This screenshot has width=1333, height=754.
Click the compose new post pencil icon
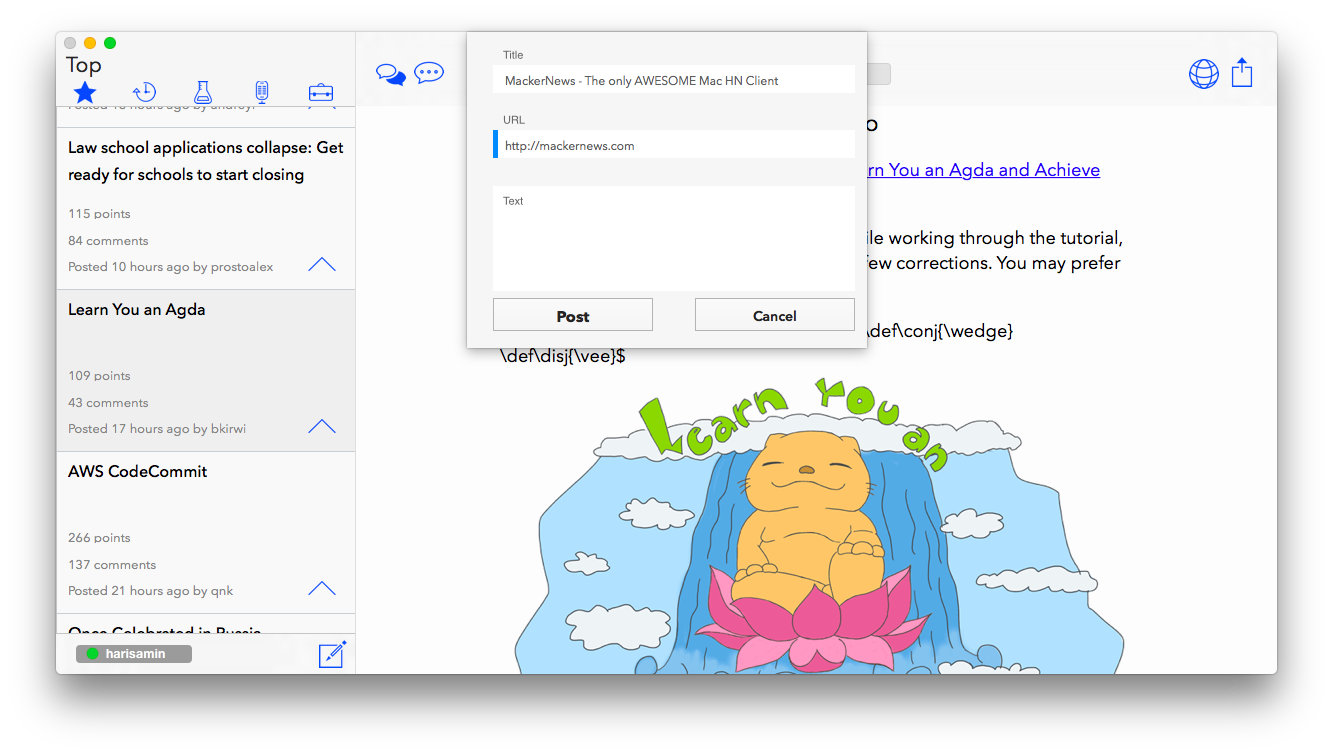click(332, 655)
